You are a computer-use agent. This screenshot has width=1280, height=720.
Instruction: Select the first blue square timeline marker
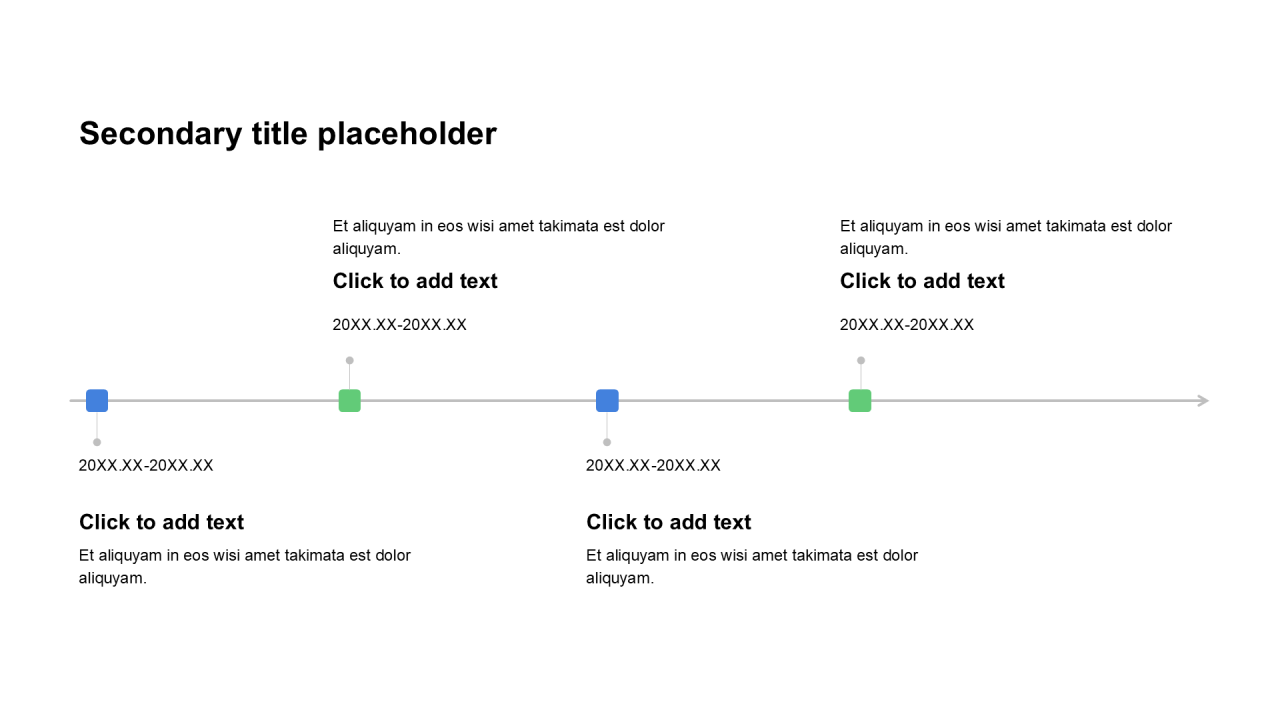pyautogui.click(x=97, y=401)
